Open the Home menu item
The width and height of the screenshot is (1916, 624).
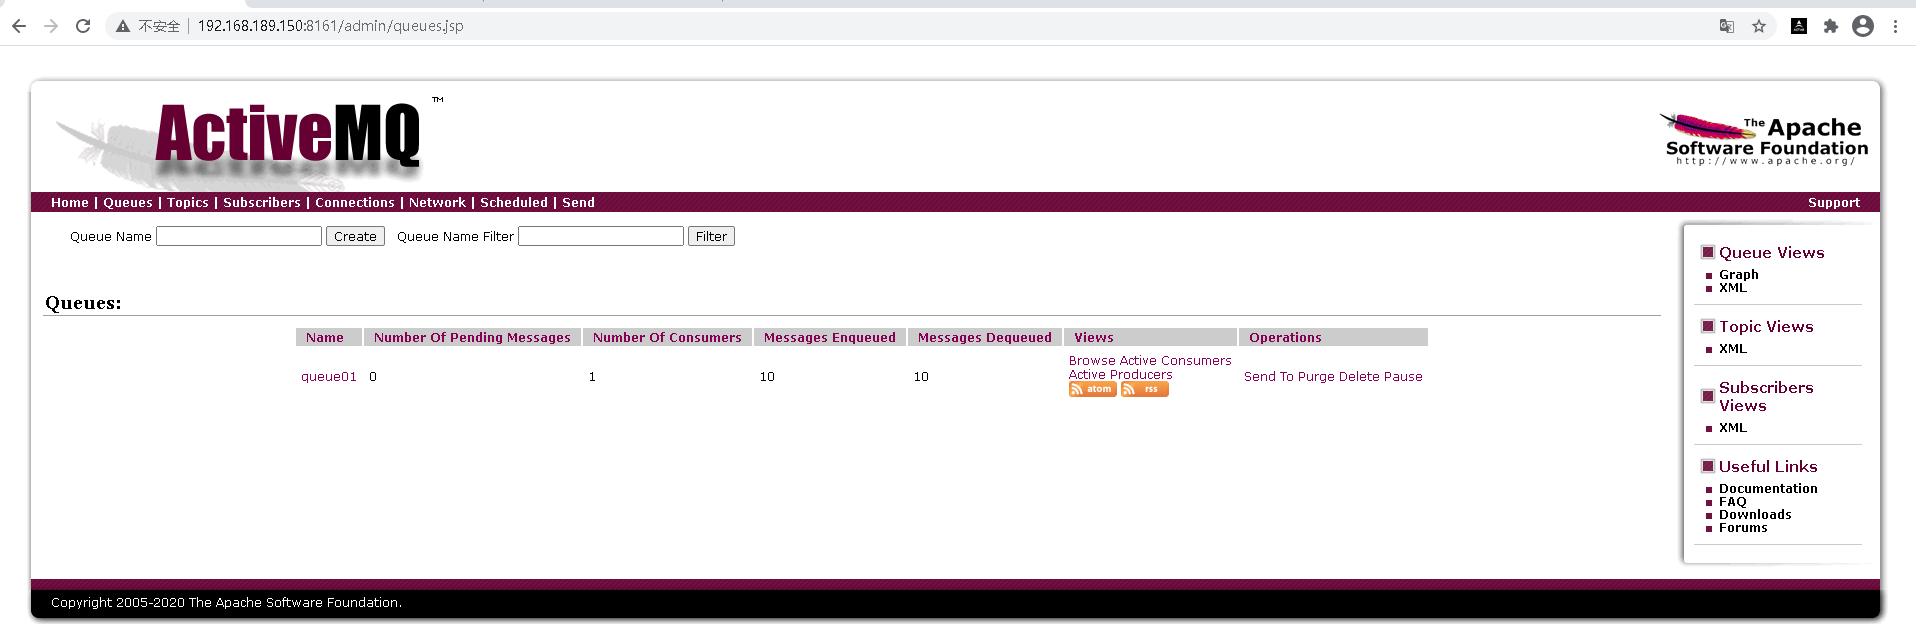pos(70,202)
